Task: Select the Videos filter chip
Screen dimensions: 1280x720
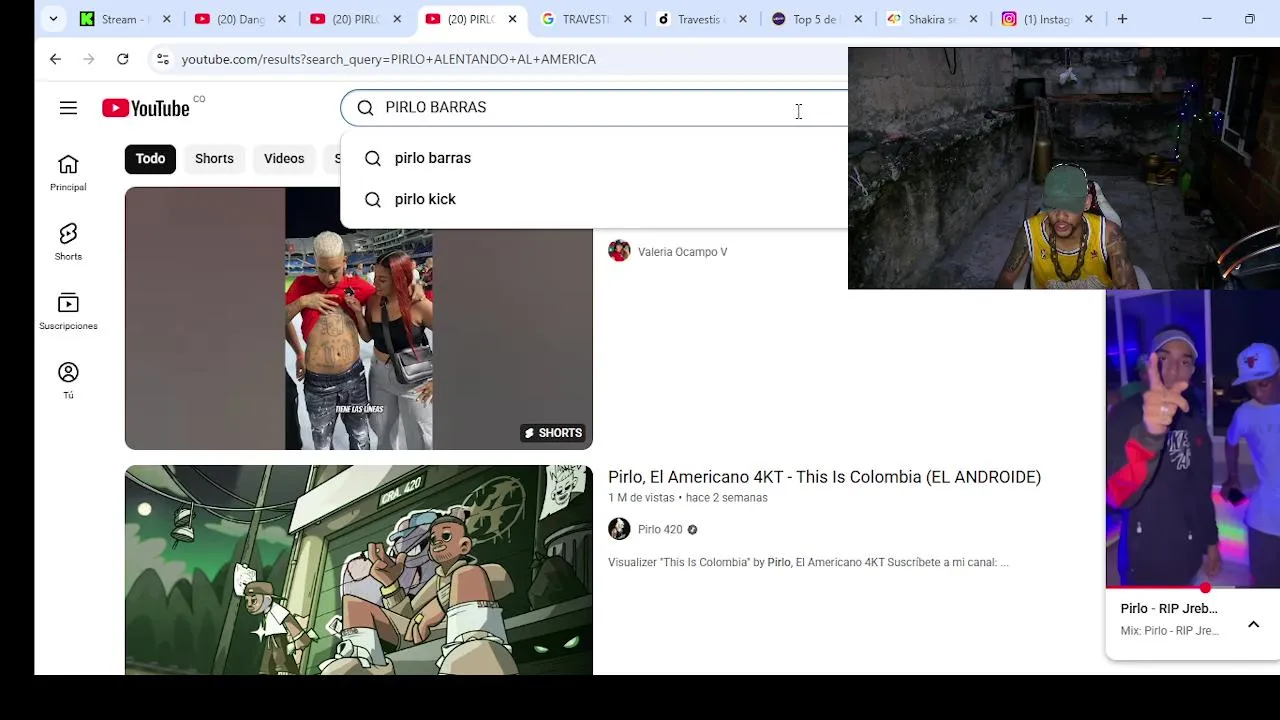Action: 284,159
